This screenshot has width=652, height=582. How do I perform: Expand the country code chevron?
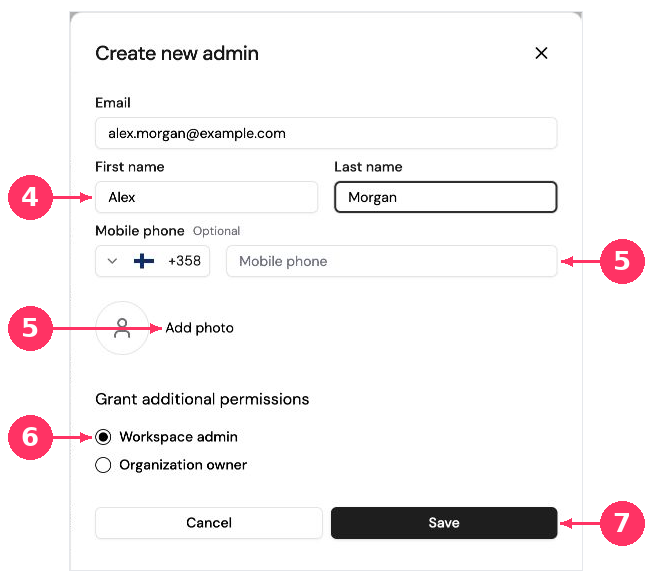112,261
